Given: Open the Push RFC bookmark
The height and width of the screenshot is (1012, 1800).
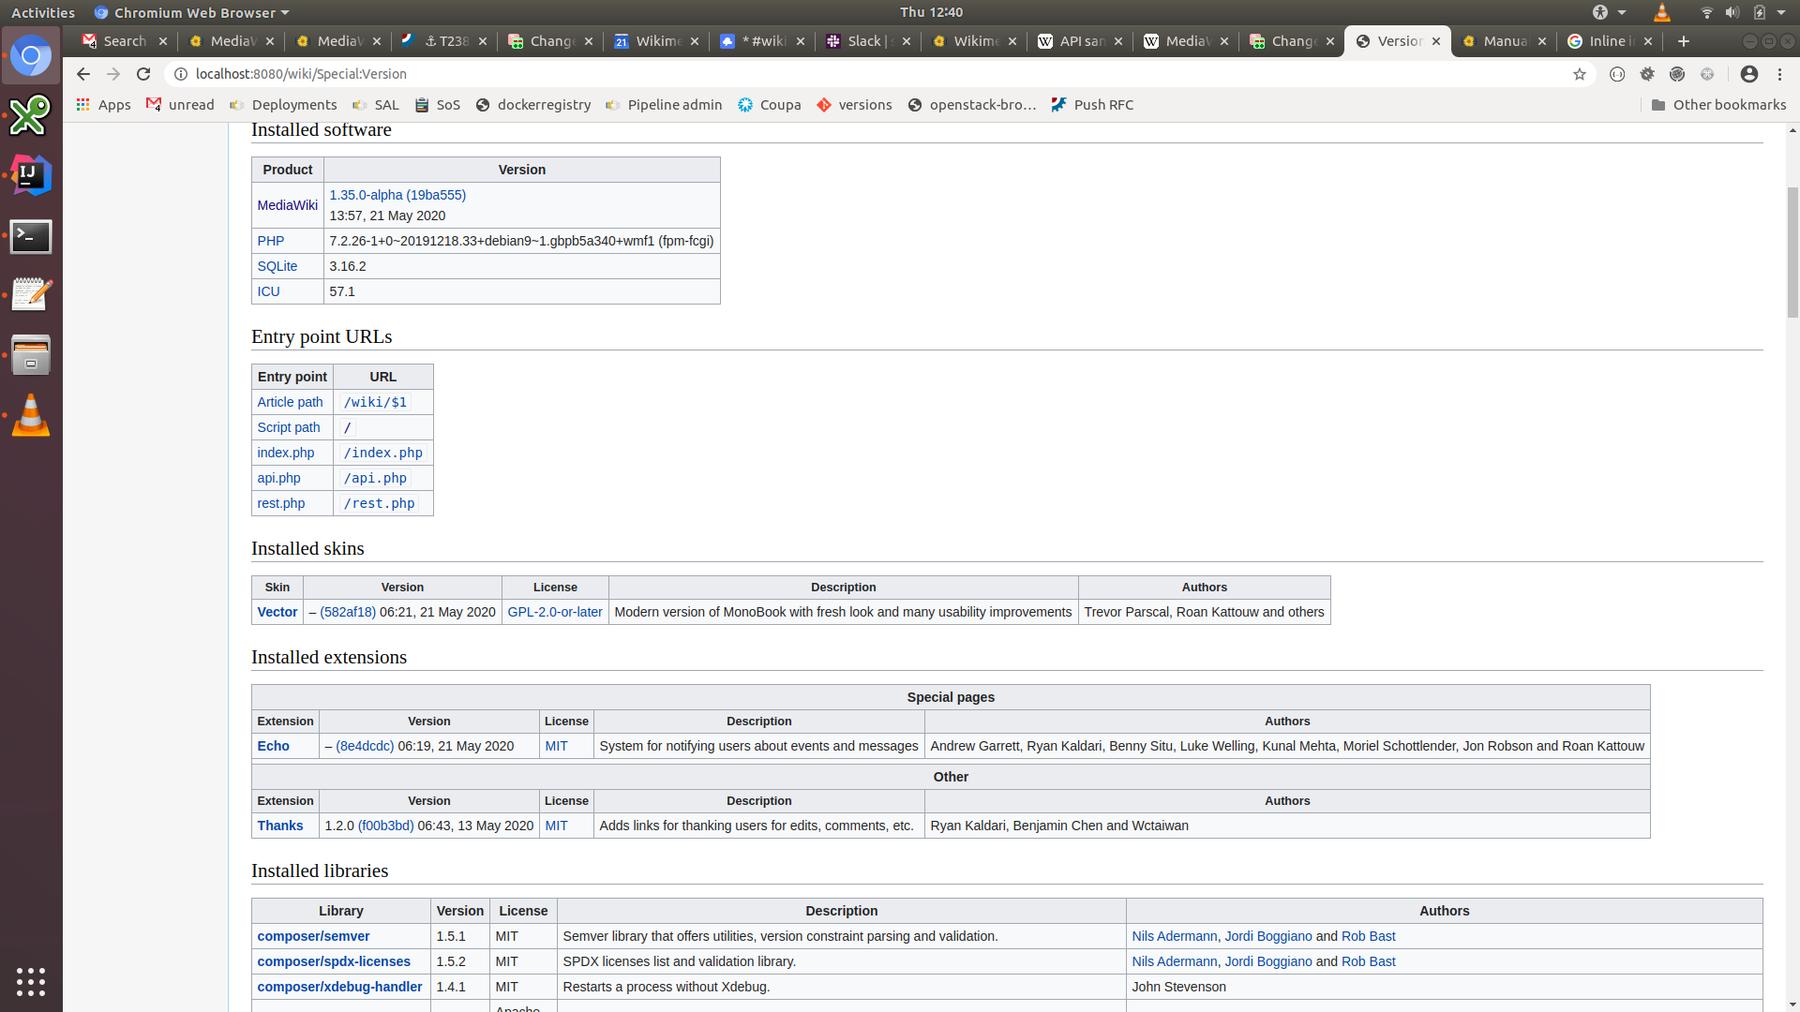Looking at the screenshot, I should point(1092,104).
